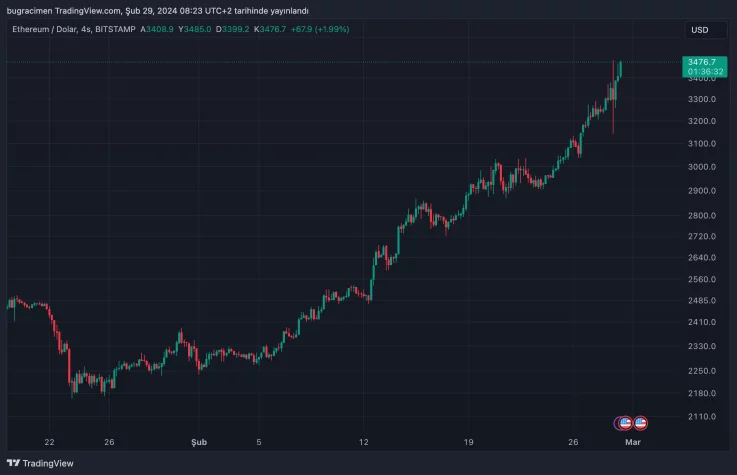
Task: Click the symbol title Ethereum / Dolar, 4s, BITSTAMP
Action: coord(74,29)
